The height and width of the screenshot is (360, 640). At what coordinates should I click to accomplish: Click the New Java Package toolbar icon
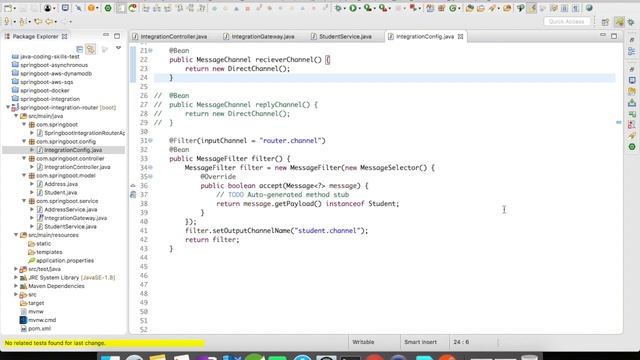click(441, 8)
